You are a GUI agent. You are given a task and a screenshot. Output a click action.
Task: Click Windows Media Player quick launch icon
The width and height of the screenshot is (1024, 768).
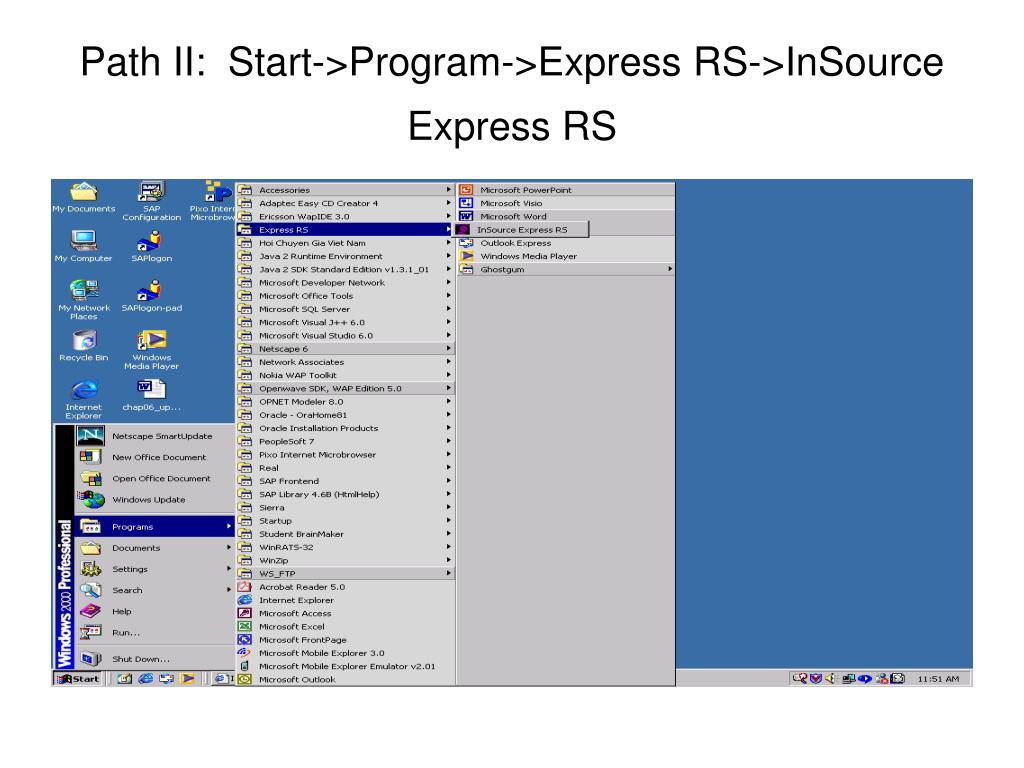point(187,679)
